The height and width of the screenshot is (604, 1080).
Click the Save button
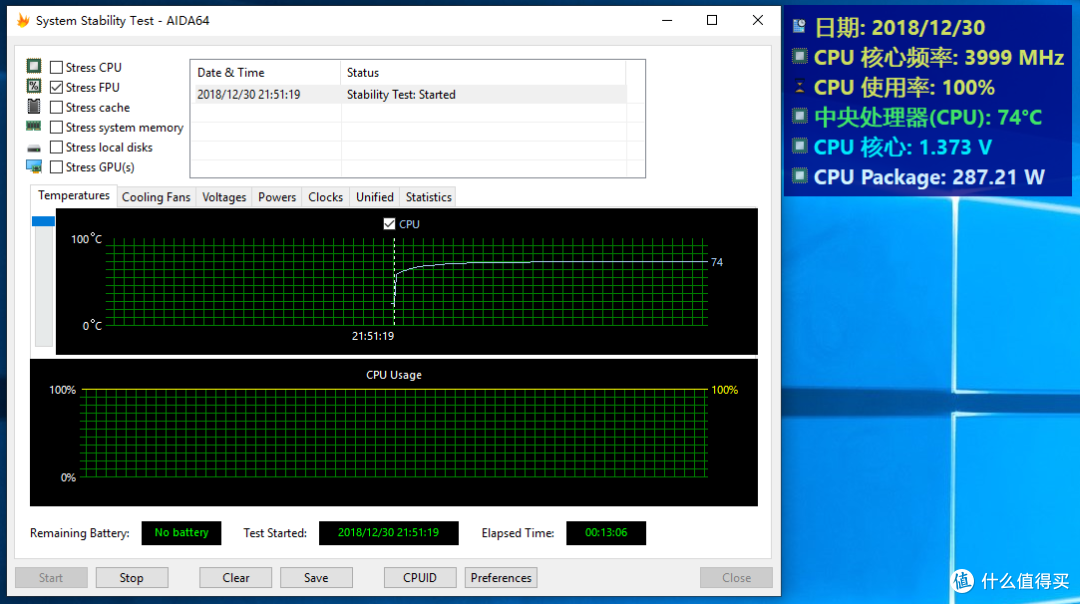click(x=316, y=578)
